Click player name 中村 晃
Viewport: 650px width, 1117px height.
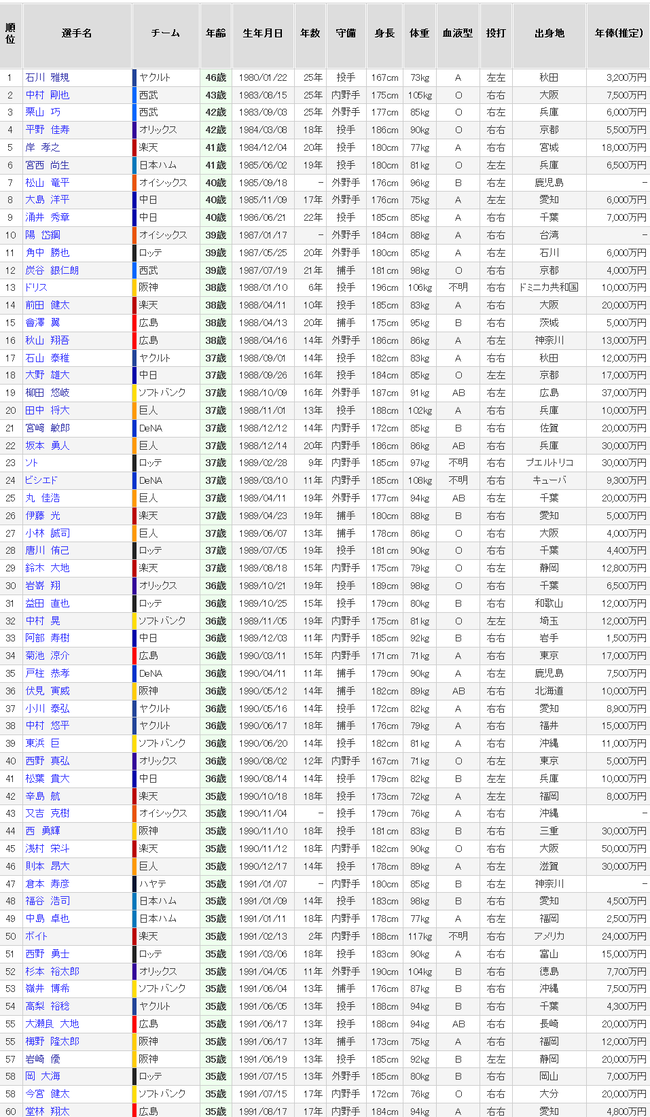[x=43, y=620]
